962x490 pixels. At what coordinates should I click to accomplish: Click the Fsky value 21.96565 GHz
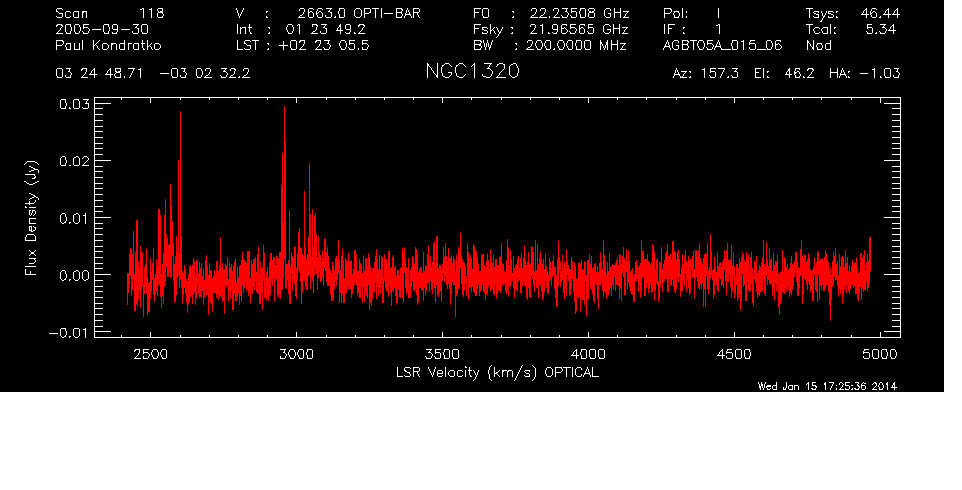coord(579,29)
